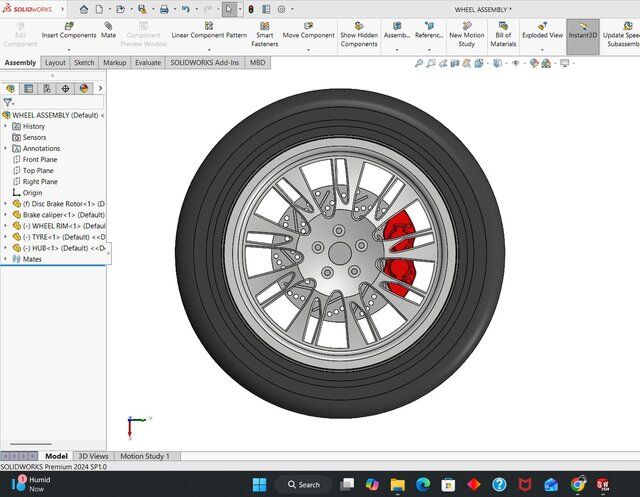Screen dimensions: 640x497
Task: Click Zoom to Area icon
Action: (x=431, y=63)
